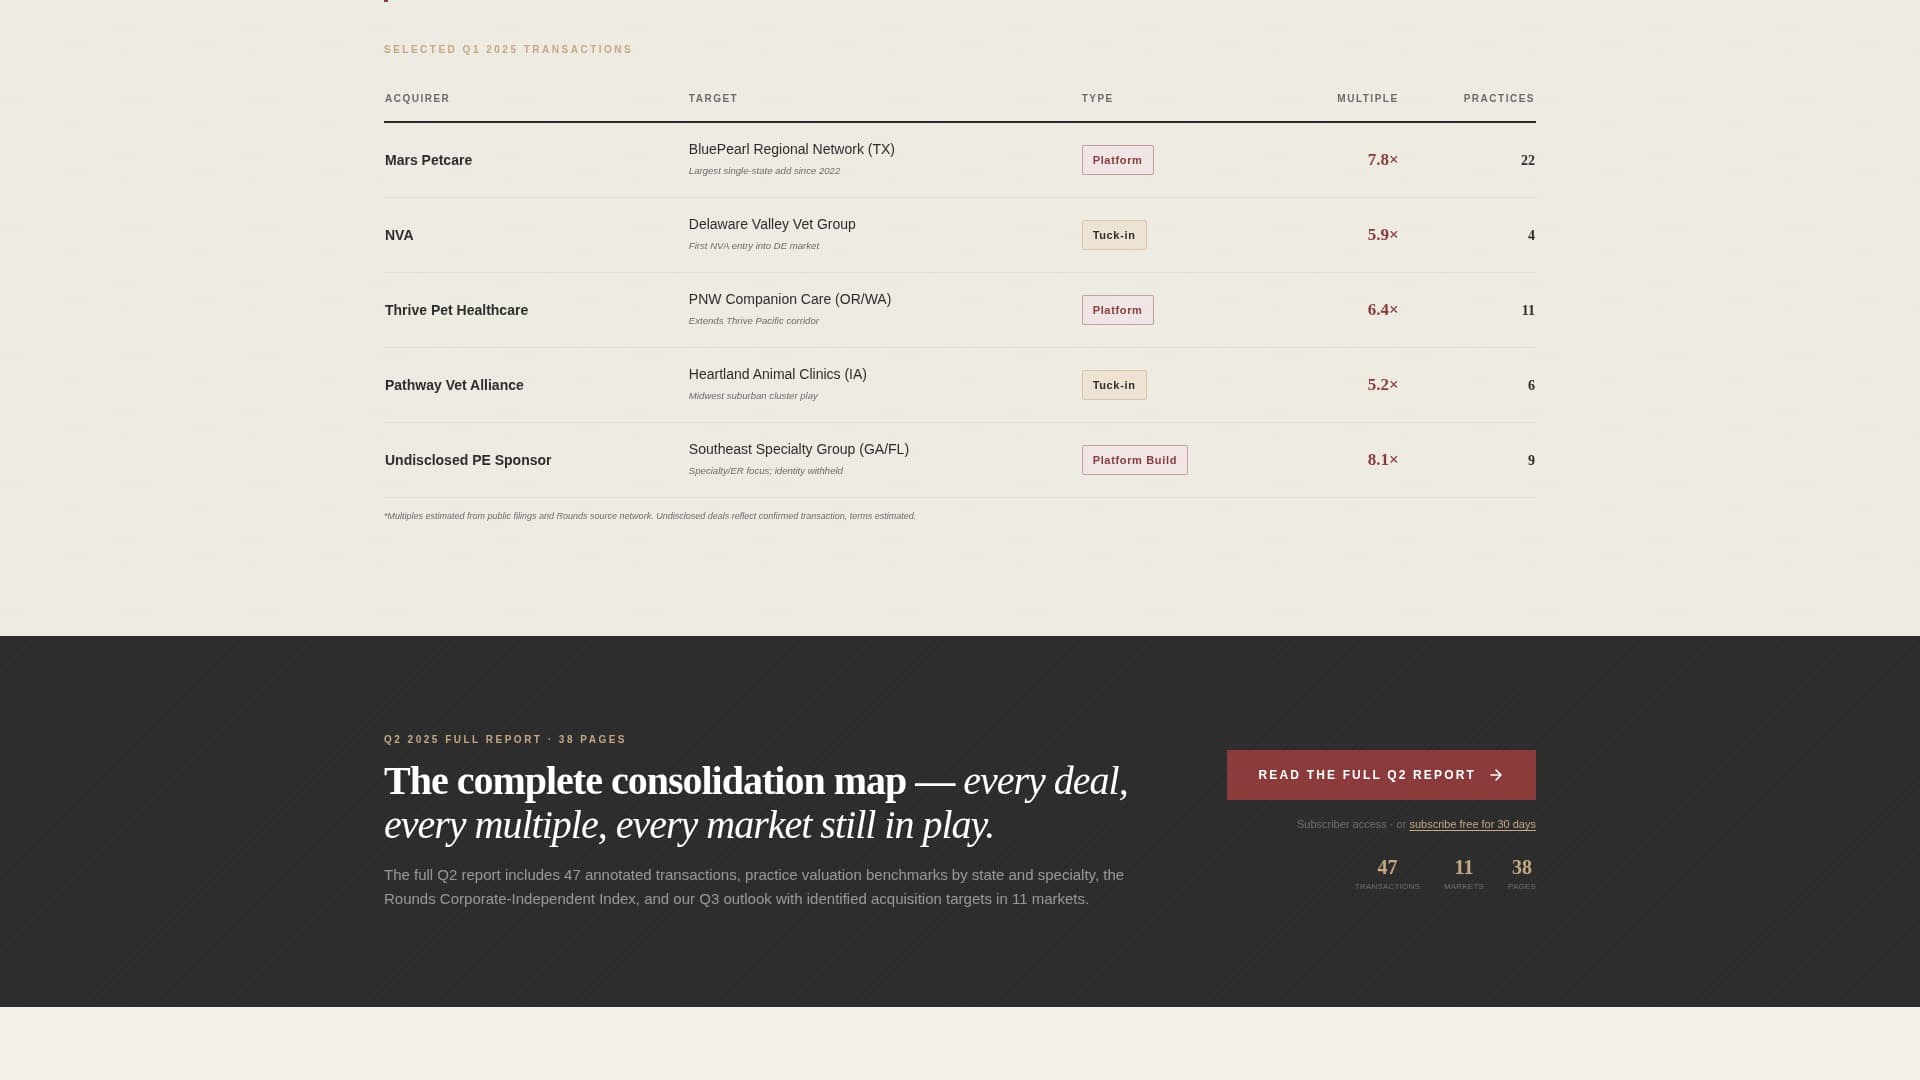The height and width of the screenshot is (1080, 1920).
Task: Click Delaware Valley Vet Group target
Action: click(772, 224)
